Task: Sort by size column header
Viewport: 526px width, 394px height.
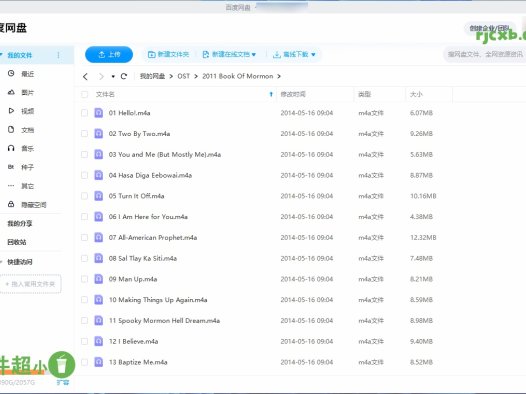Action: 416,94
